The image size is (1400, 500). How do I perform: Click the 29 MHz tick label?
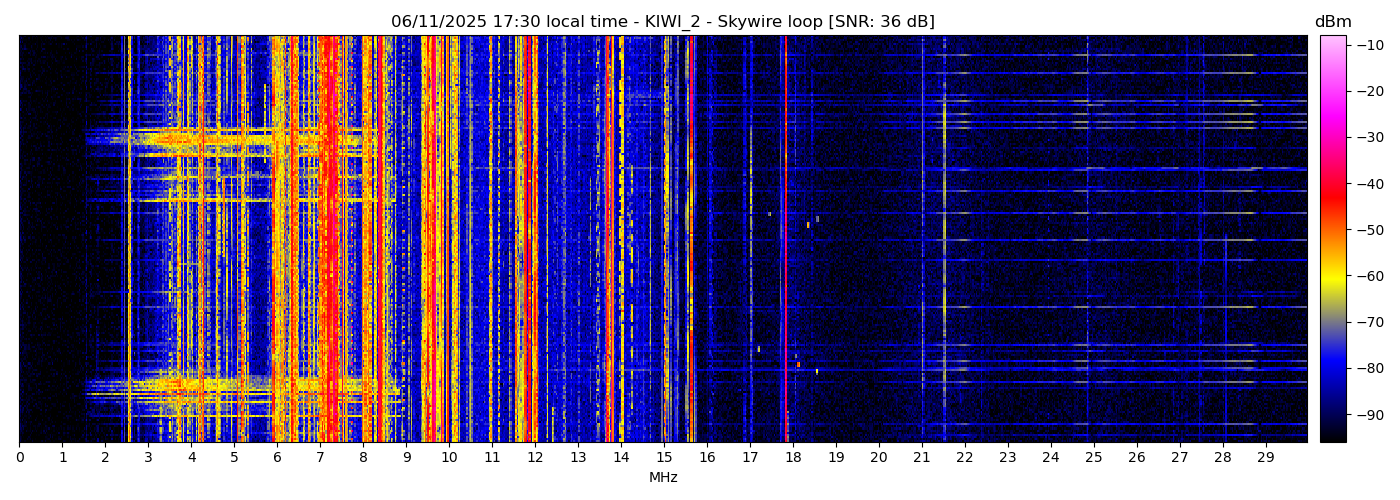point(1265,457)
